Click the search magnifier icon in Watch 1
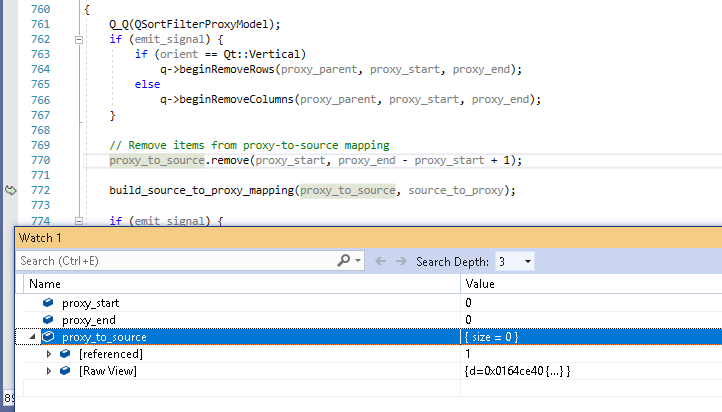Screen dimensions: 722x412 click(x=344, y=261)
